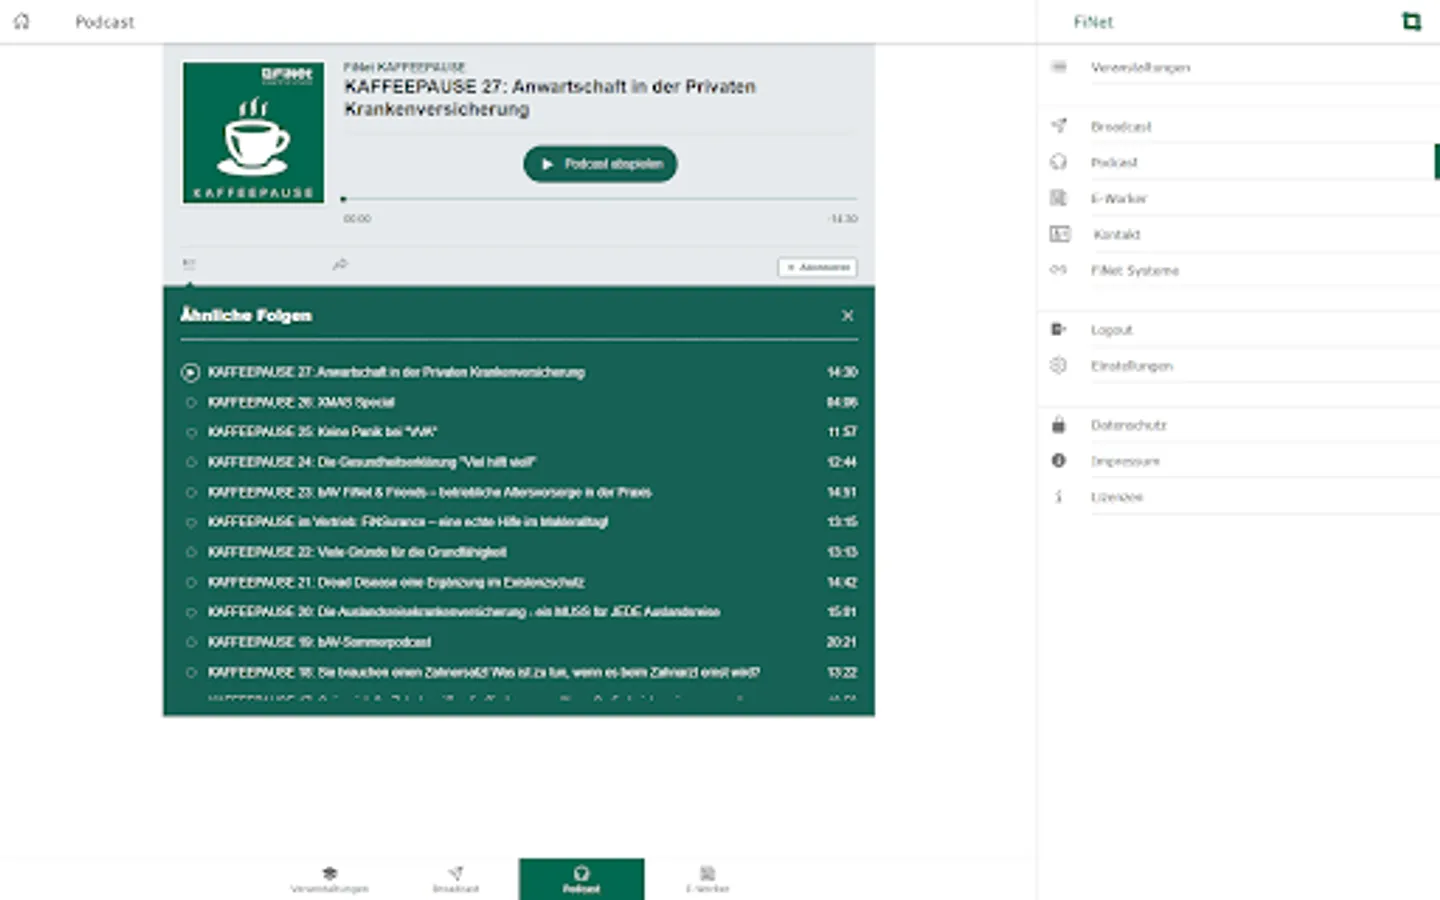Play episode KAFFEEPAUSE 18 about Zahnersatz
The height and width of the screenshot is (900, 1440).
(484, 673)
